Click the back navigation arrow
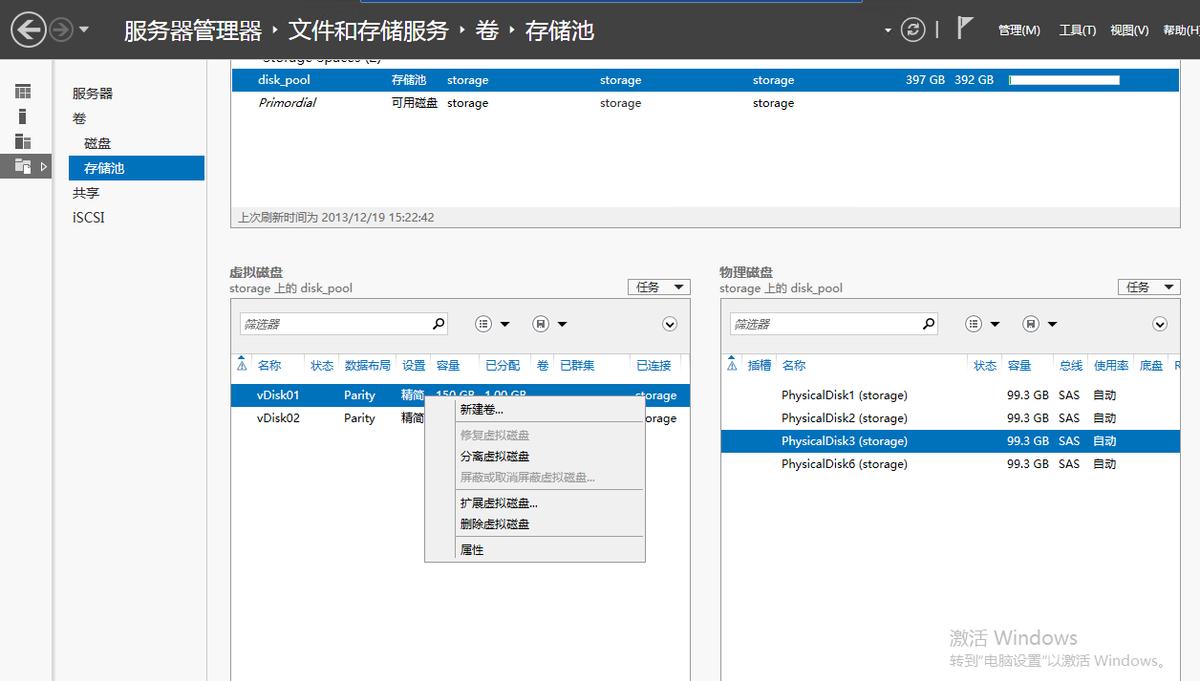The width and height of the screenshot is (1200, 681). click(x=29, y=29)
